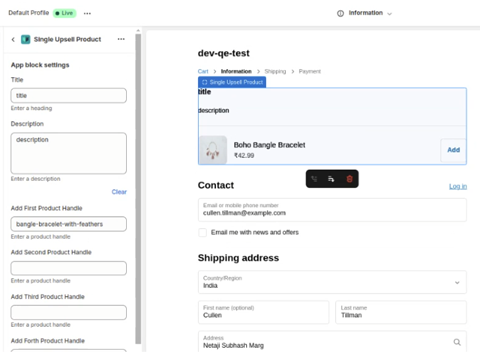Click the preview block description text
This screenshot has width=480, height=360.
(x=214, y=110)
